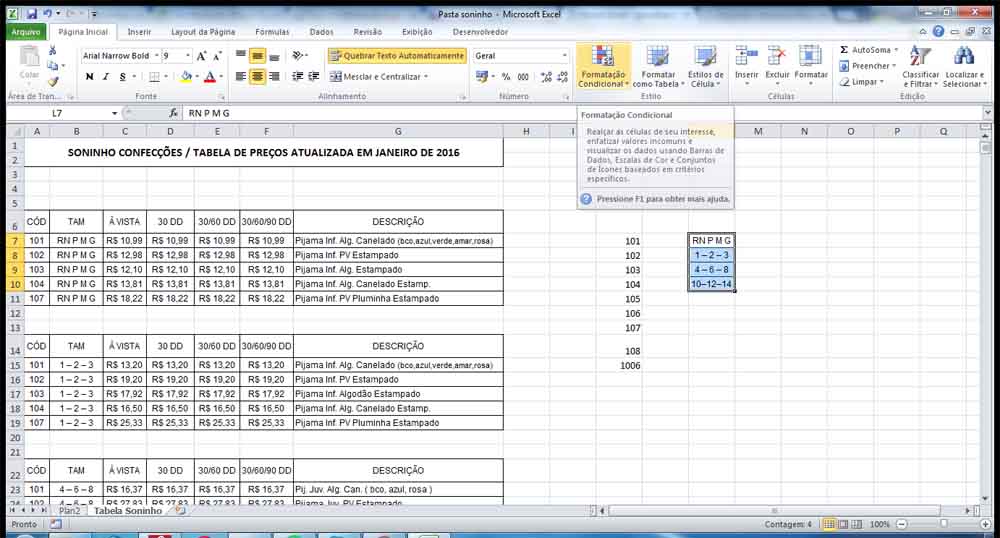Switch to the Inserir ribbon tab
1000x538 pixels.
tap(139, 32)
